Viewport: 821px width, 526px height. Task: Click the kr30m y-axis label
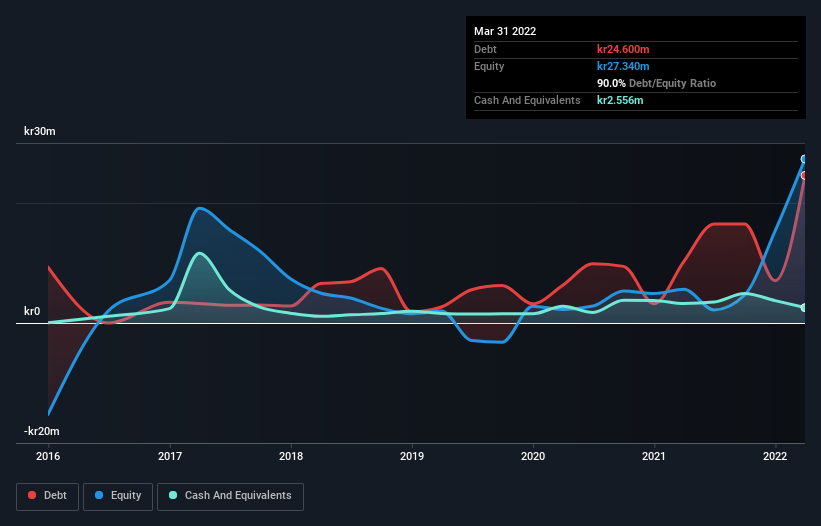(40, 131)
